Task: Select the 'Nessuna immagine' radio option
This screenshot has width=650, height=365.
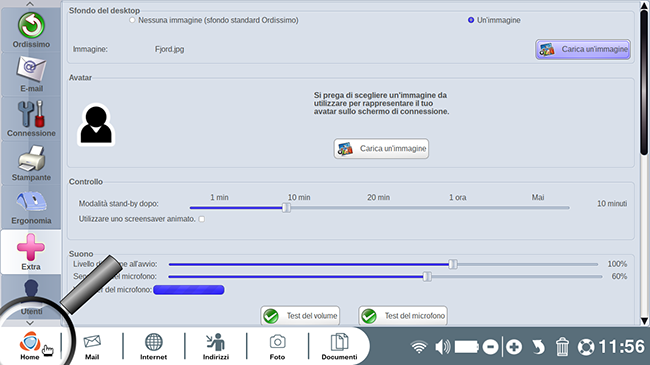Action: pyautogui.click(x=132, y=20)
